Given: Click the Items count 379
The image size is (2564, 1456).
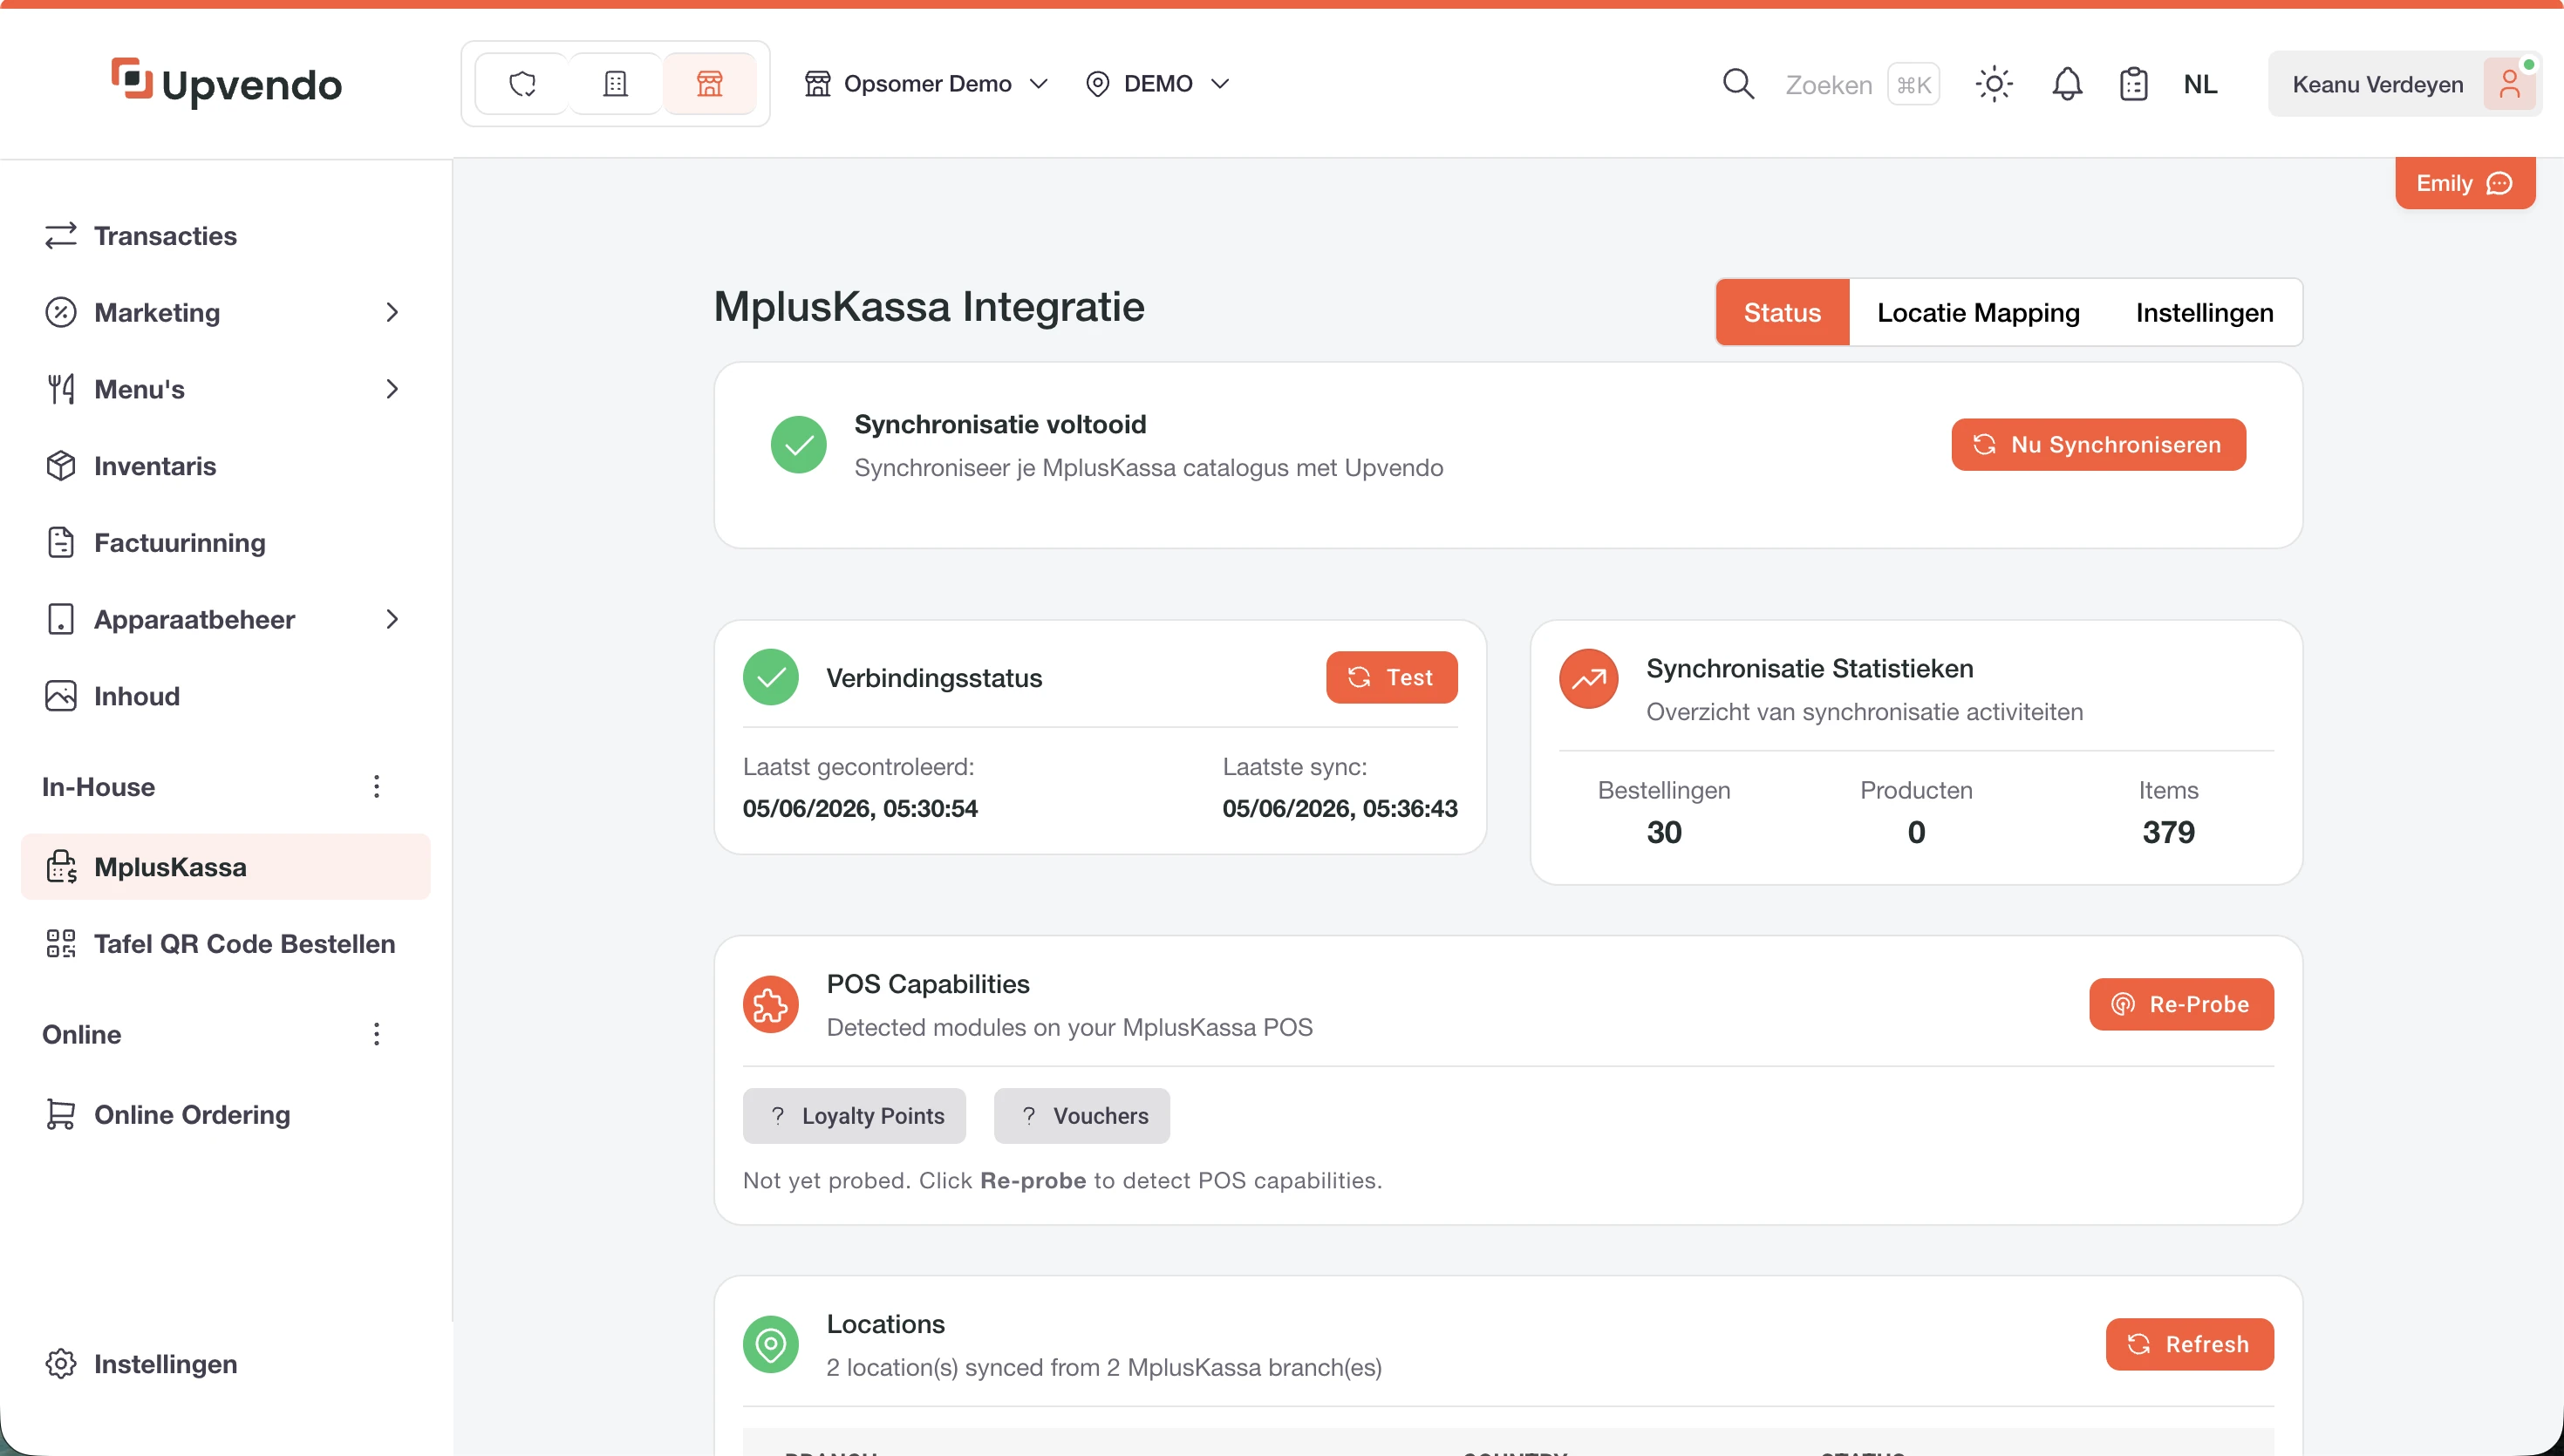Looking at the screenshot, I should click(2167, 833).
